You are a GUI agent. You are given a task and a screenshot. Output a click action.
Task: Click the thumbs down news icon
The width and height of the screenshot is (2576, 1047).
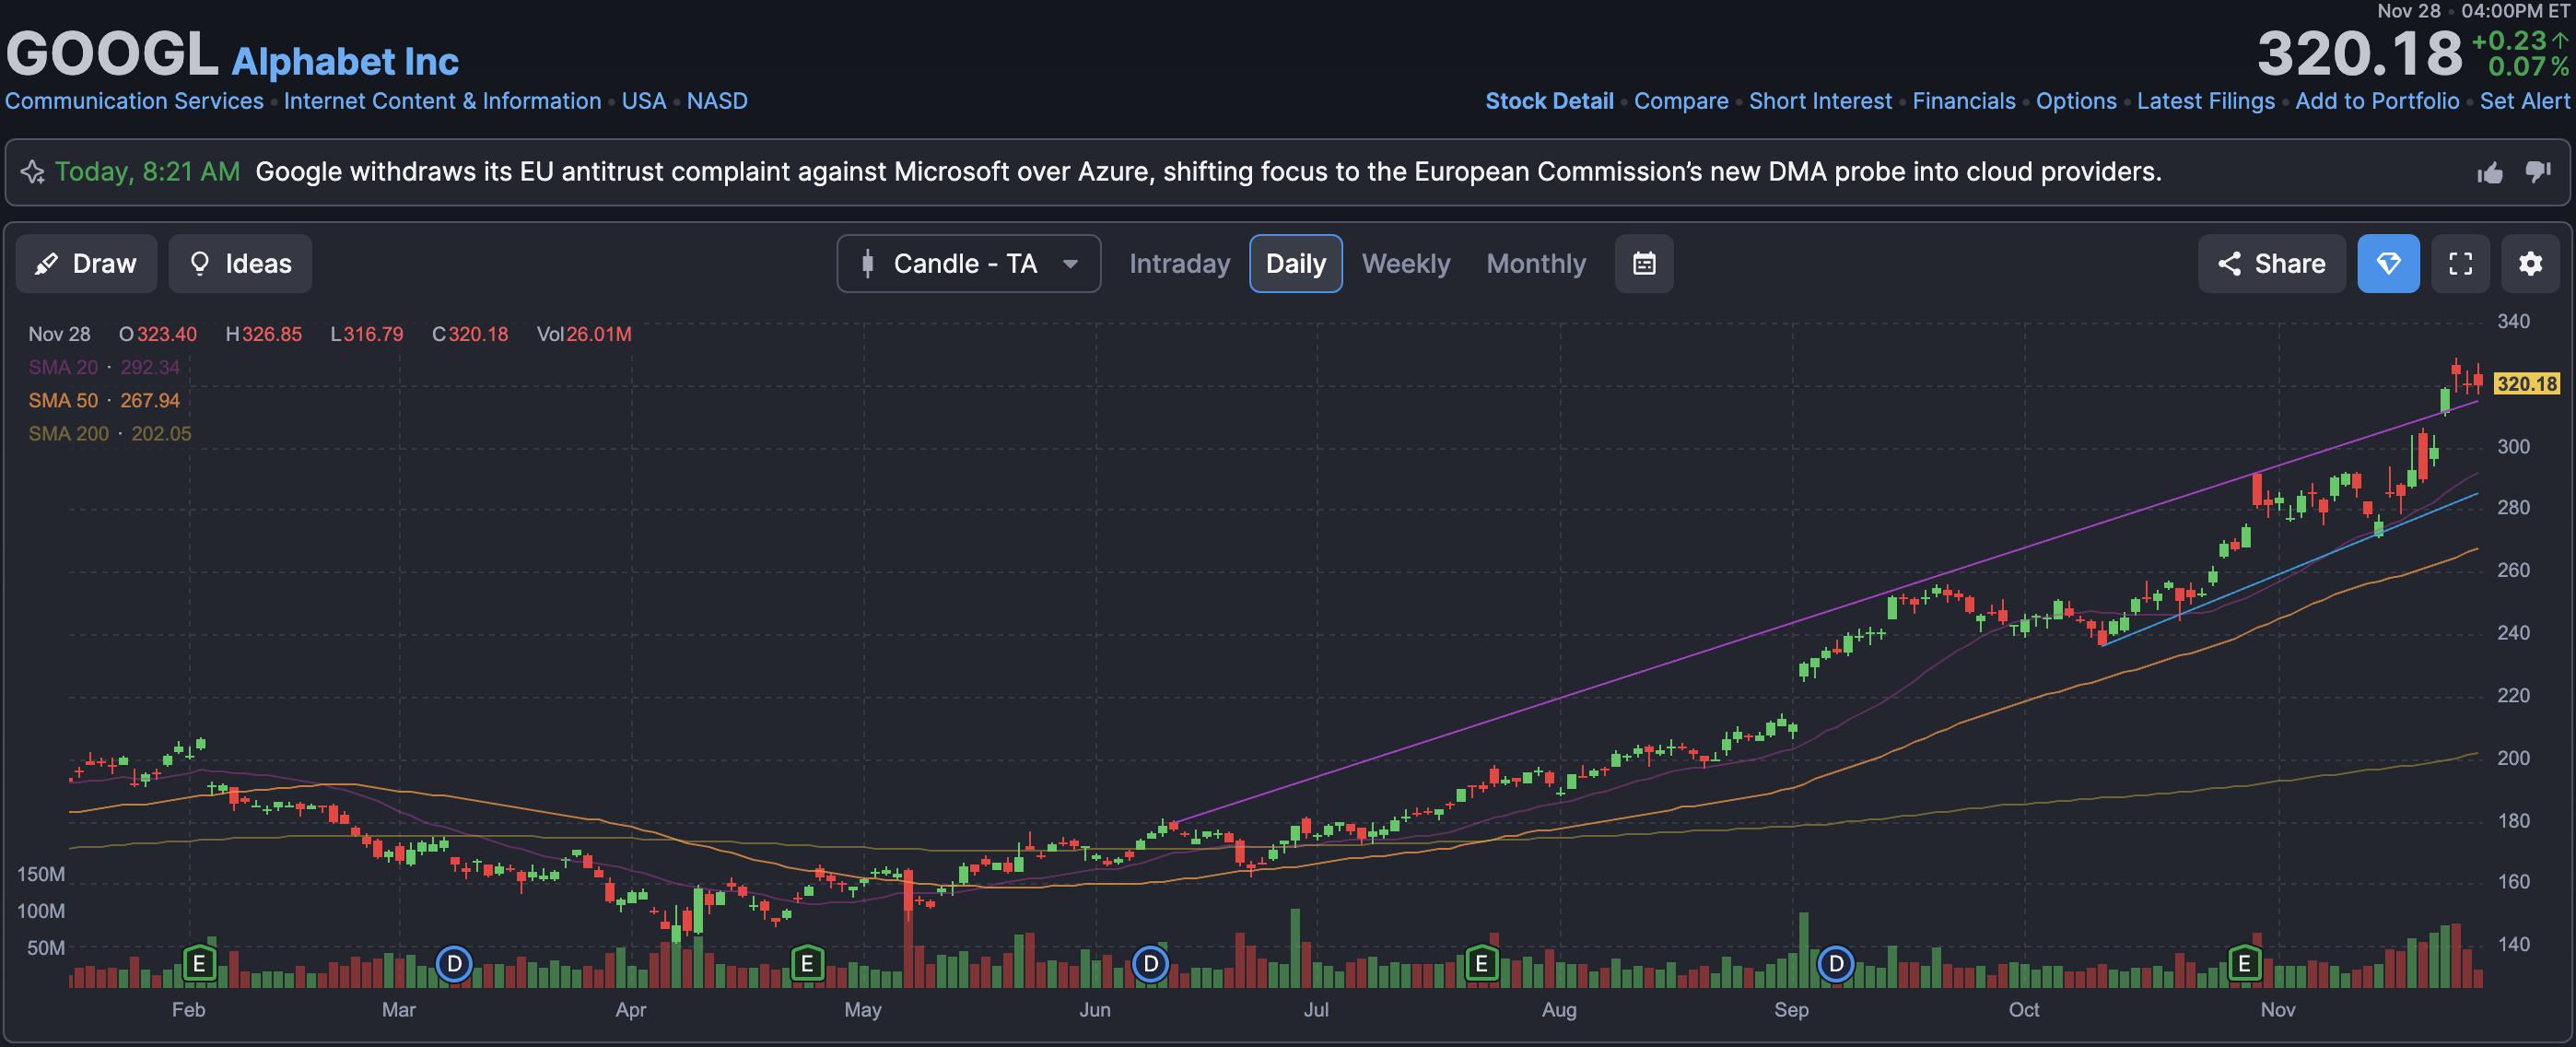tap(2537, 172)
